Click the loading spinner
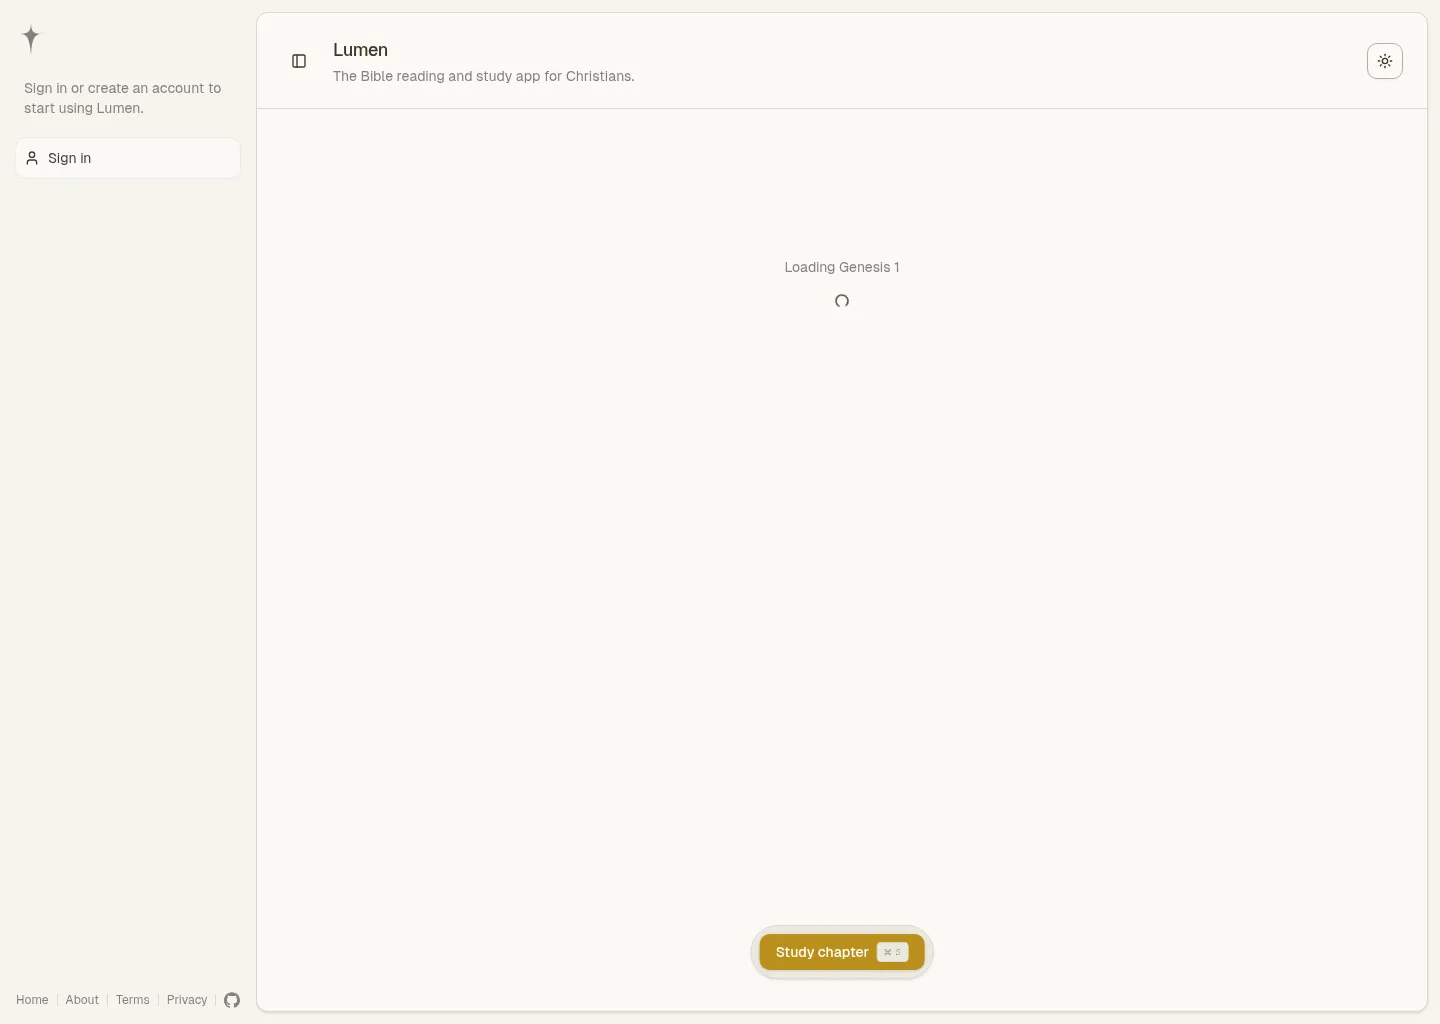 click(x=841, y=301)
